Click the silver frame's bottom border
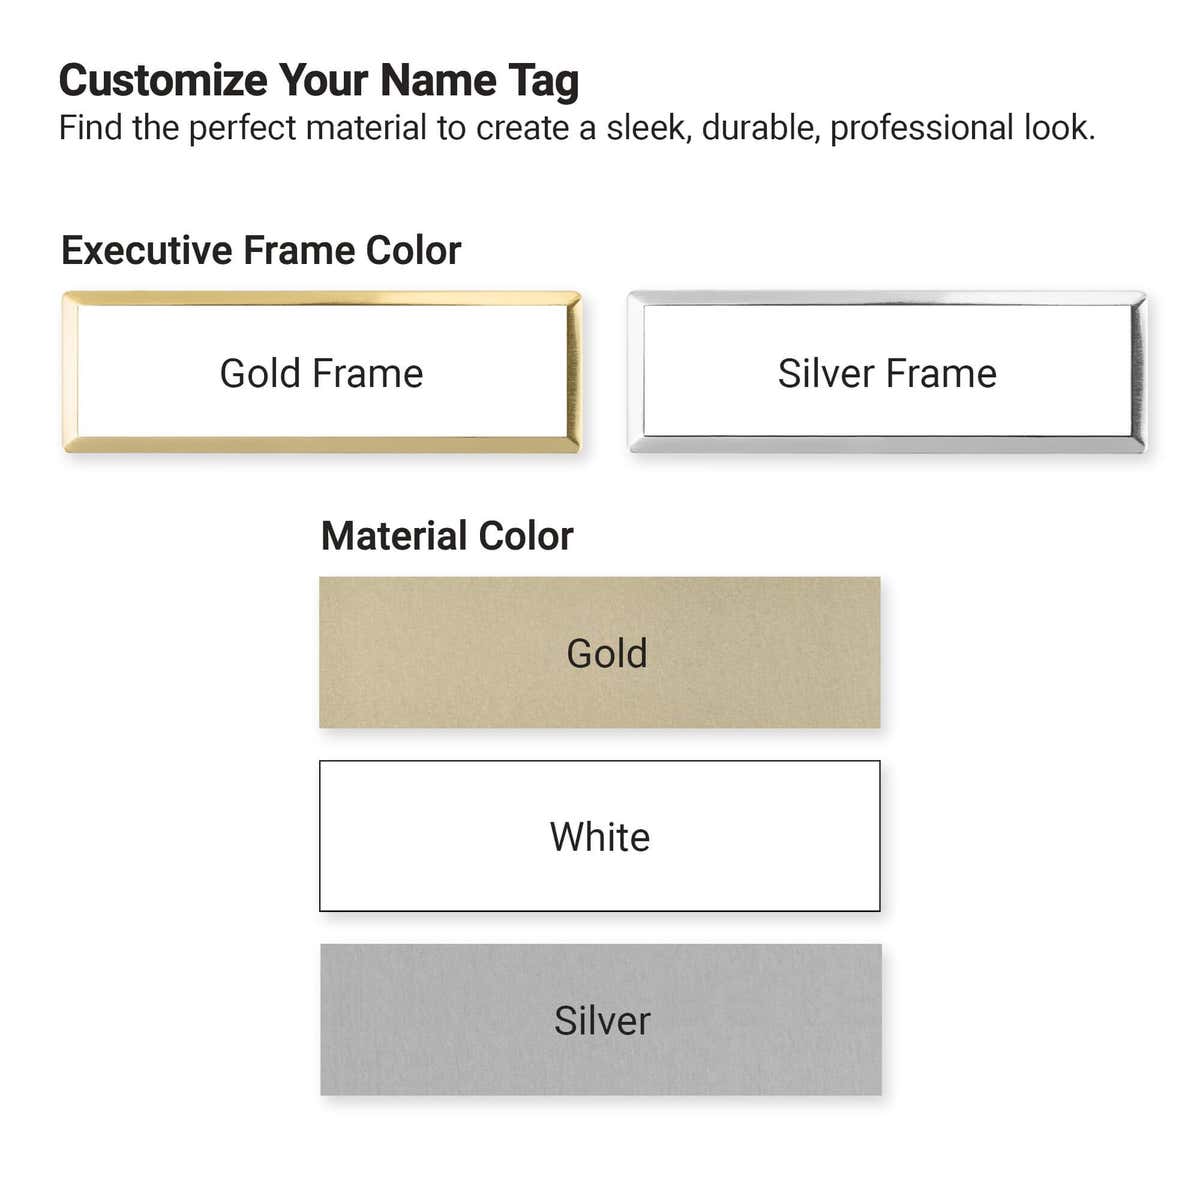 tap(887, 445)
